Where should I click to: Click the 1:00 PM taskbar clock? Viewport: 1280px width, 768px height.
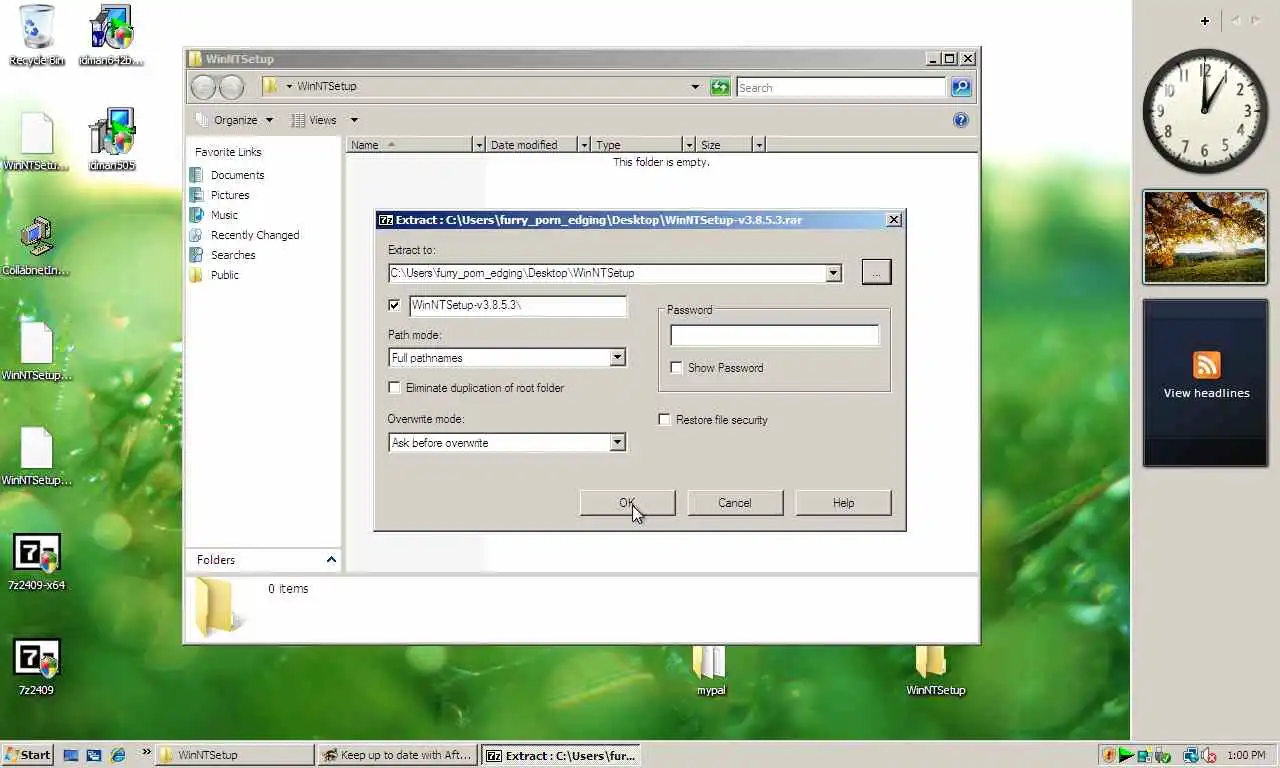click(1245, 755)
